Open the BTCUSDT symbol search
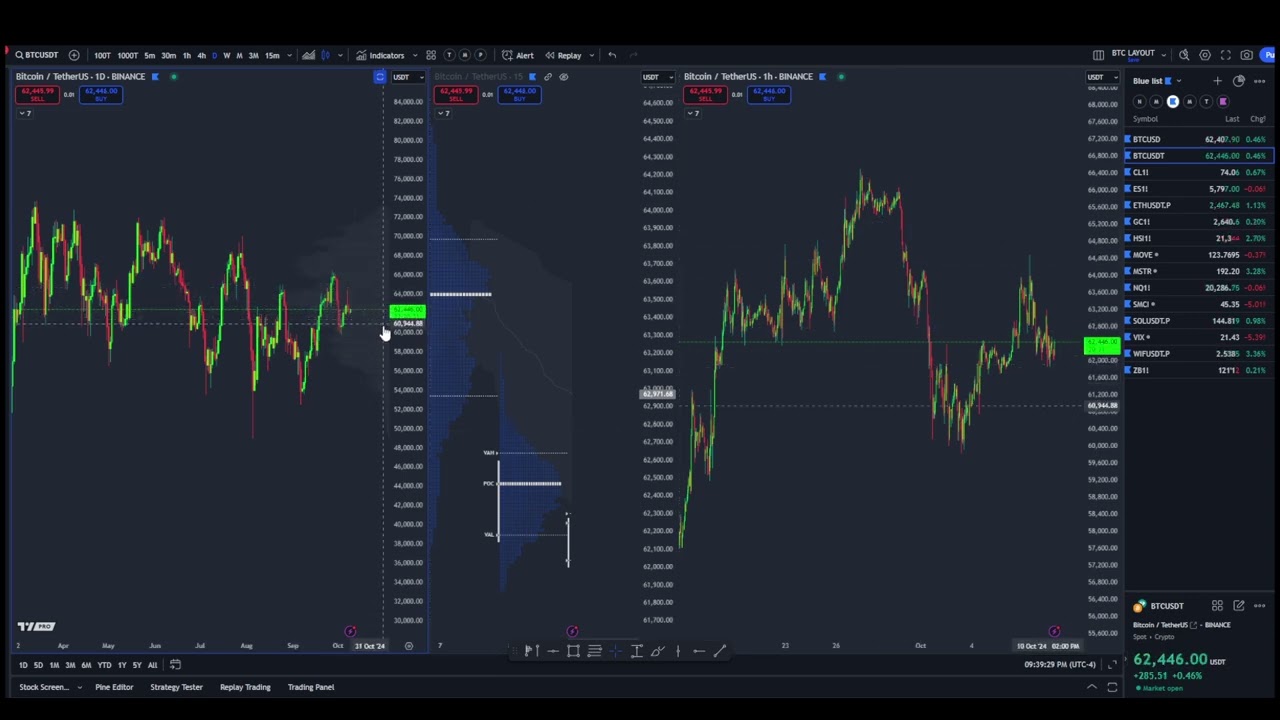1280x720 pixels. (x=38, y=55)
